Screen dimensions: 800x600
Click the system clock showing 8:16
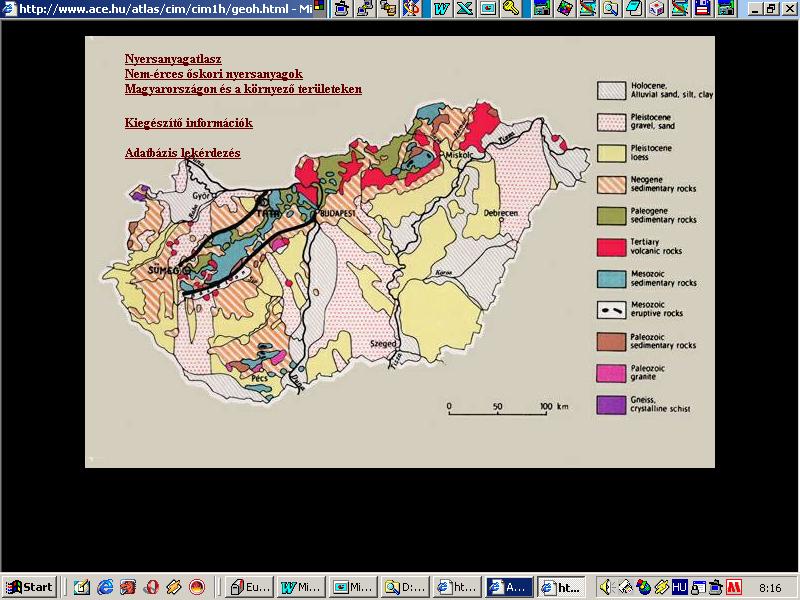770,588
